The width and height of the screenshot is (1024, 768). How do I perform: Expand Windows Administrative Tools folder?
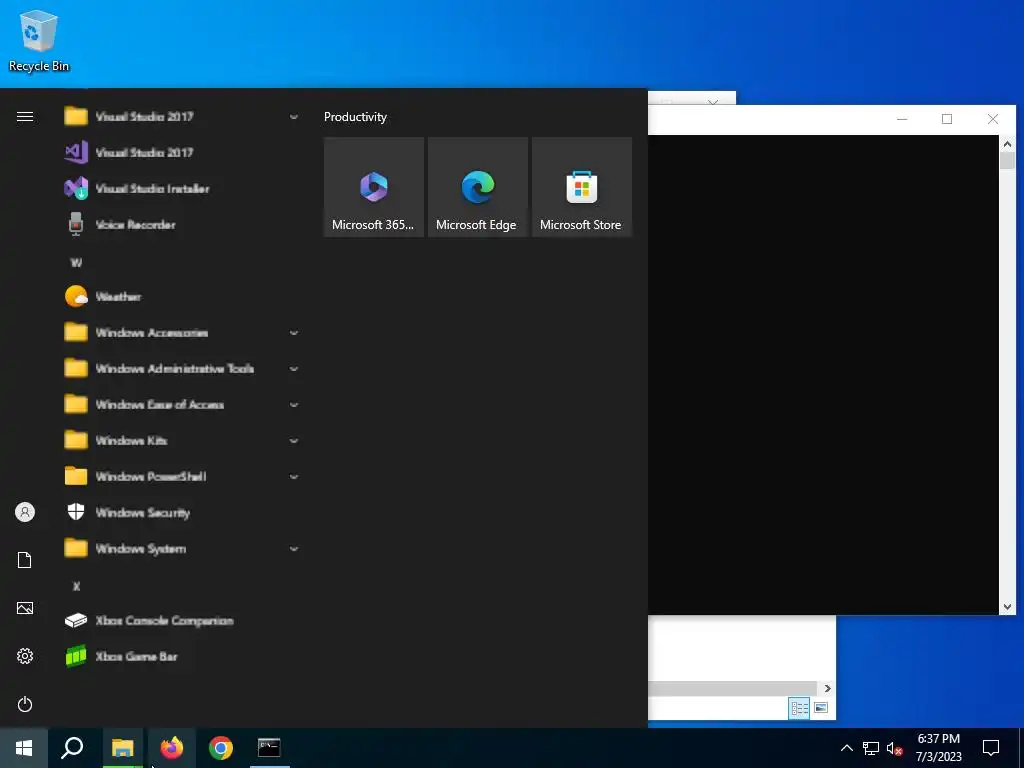point(182,368)
